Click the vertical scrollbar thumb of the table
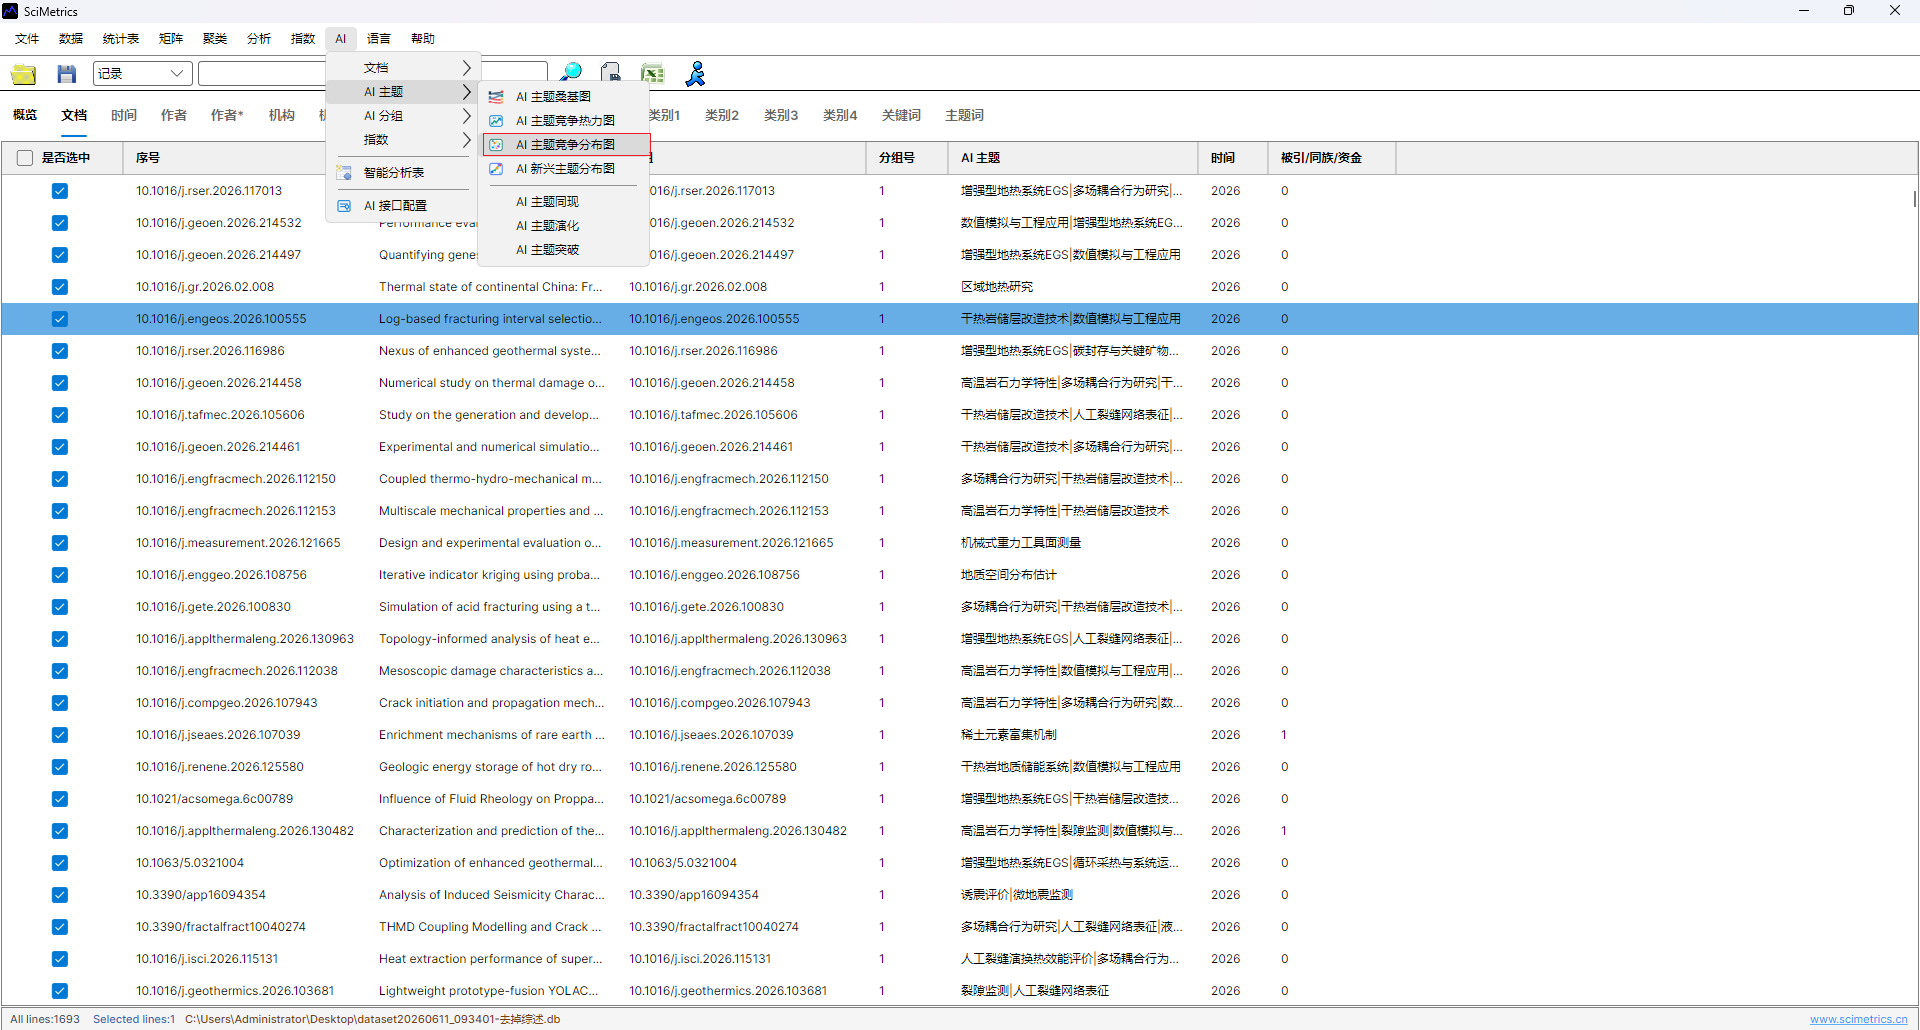The height and width of the screenshot is (1030, 1920). coord(1914,199)
